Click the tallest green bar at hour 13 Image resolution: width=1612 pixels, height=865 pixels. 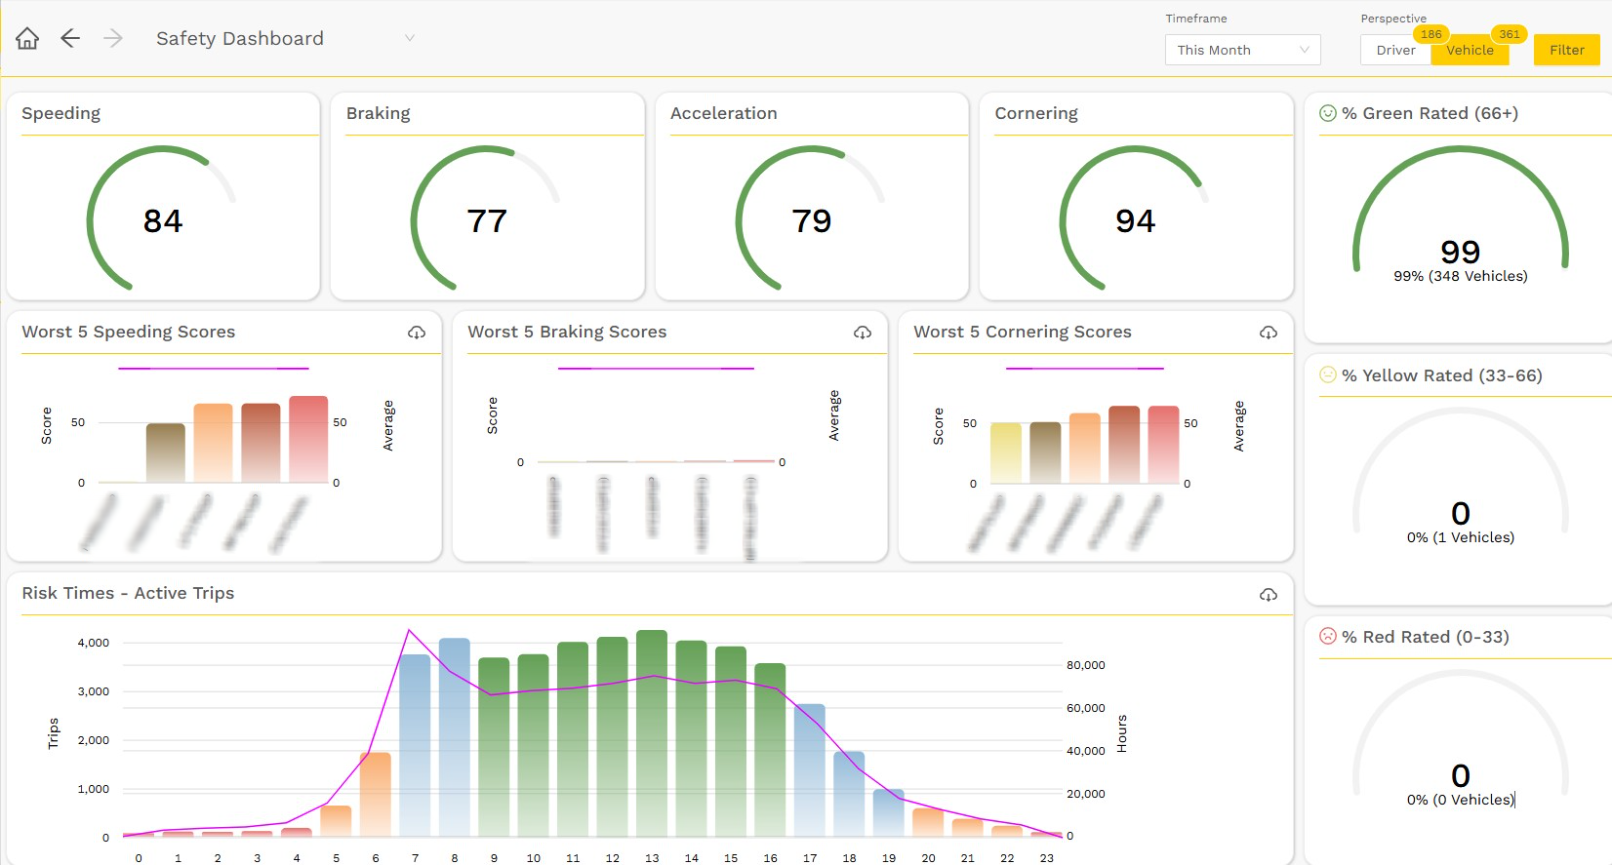point(652,733)
